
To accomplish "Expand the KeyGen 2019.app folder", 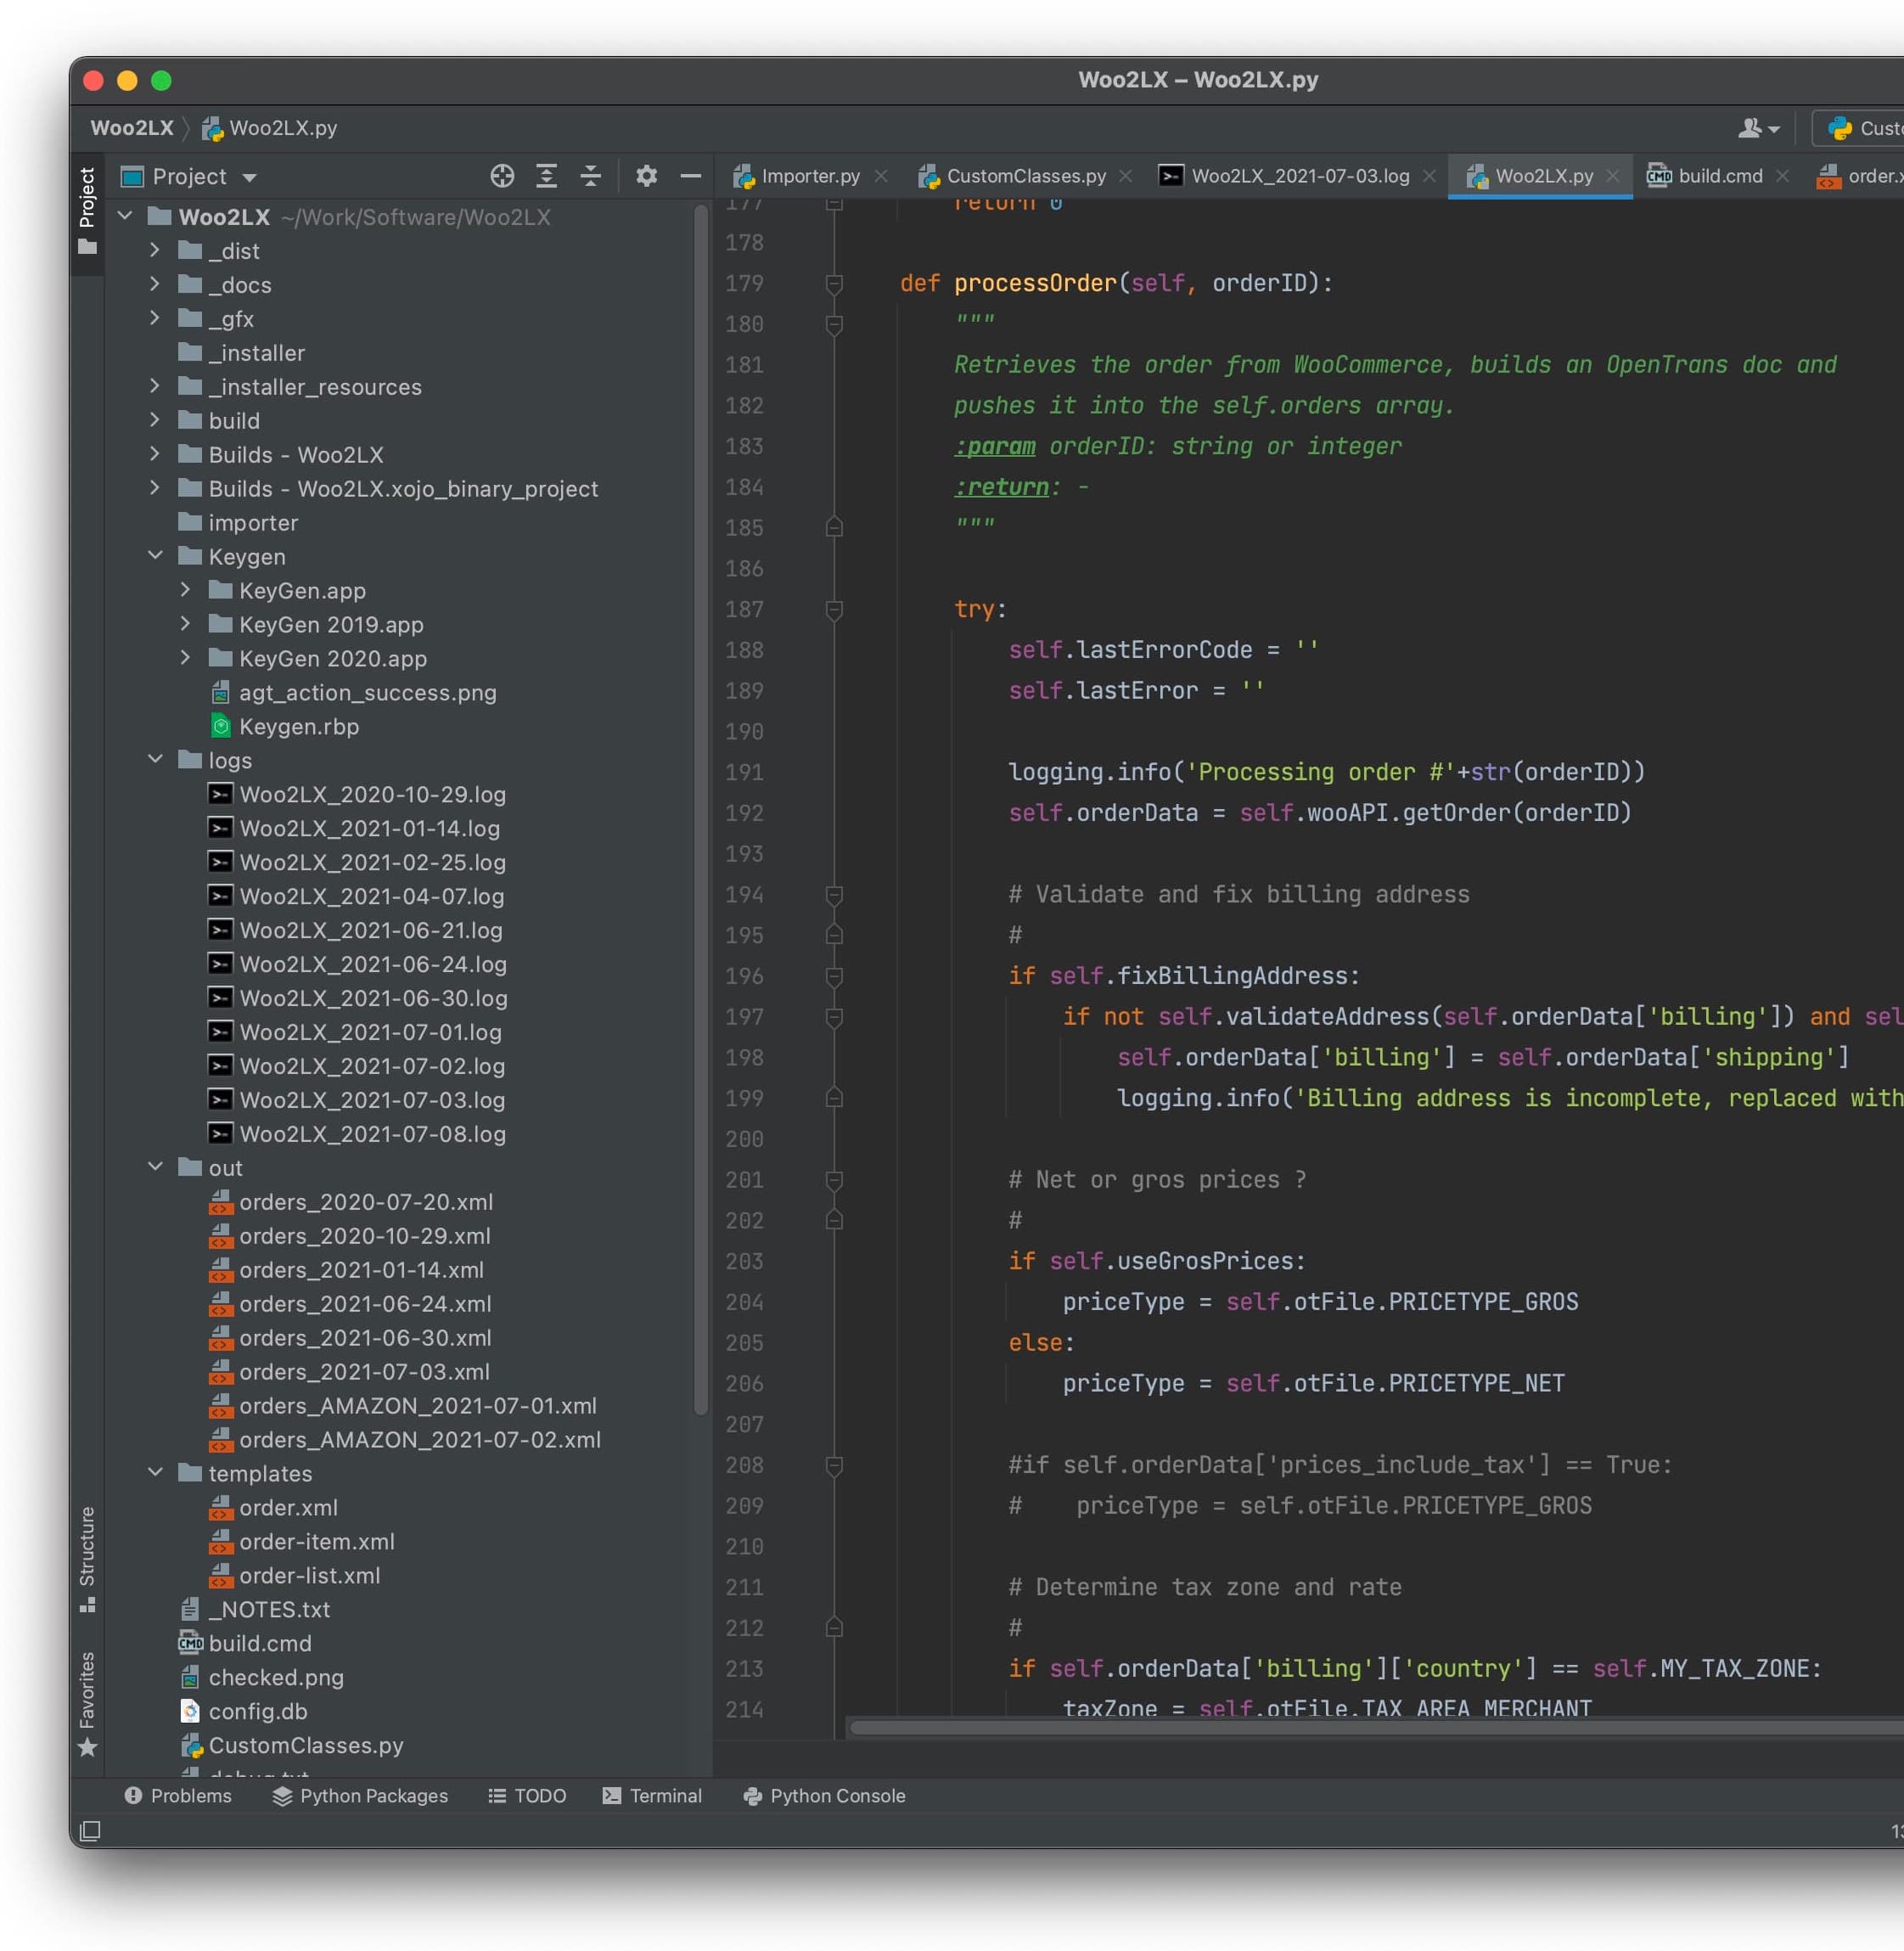I will 185,624.
